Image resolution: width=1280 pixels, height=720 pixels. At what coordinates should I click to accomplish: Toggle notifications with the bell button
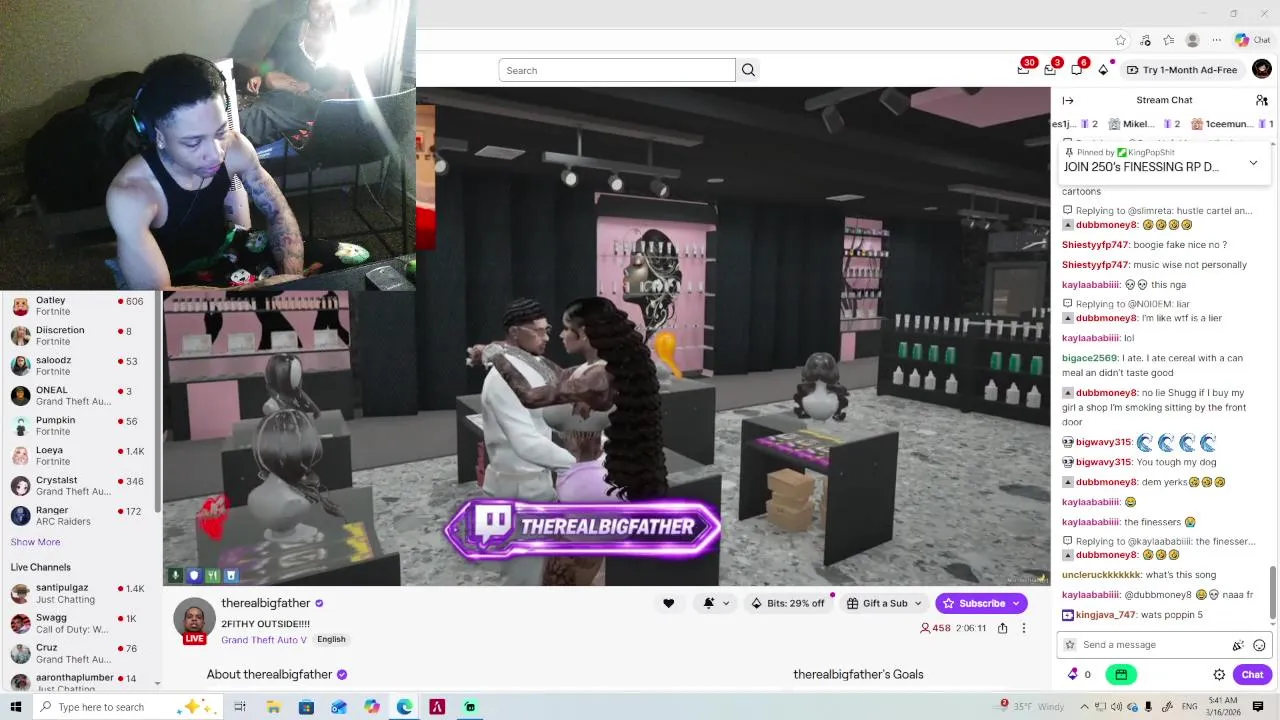[709, 603]
